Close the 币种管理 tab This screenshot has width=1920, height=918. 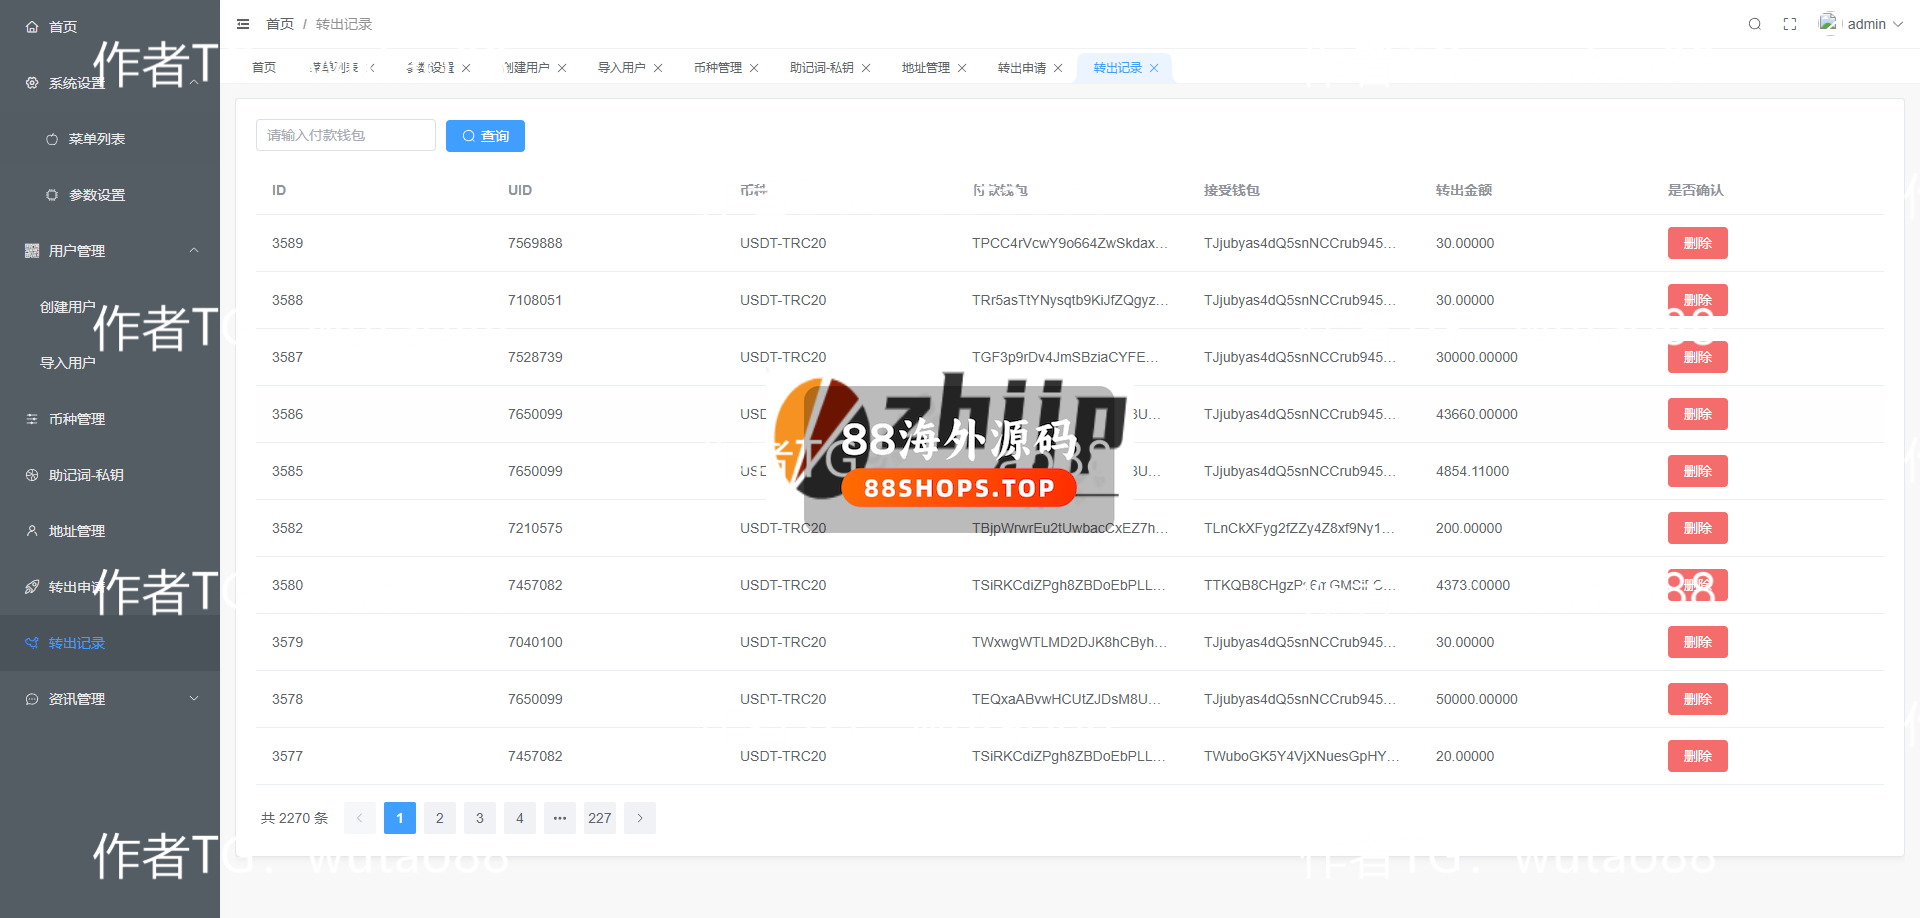point(754,68)
